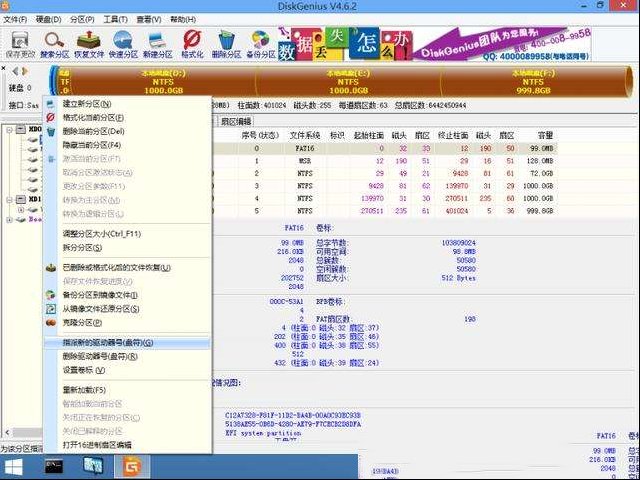Click the DiskGenius taskbar icon
This screenshot has height=480, width=640.
[x=132, y=467]
